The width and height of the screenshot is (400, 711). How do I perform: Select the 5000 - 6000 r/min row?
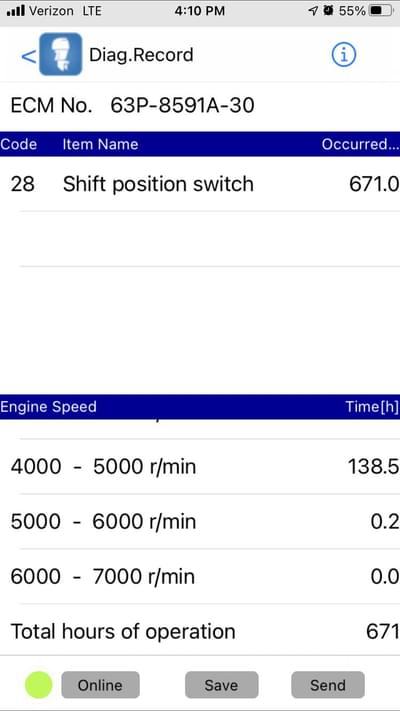200,521
